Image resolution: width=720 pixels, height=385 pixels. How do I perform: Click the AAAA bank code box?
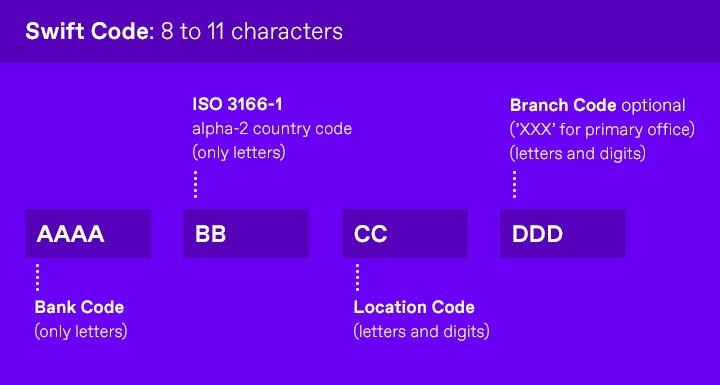[88, 233]
